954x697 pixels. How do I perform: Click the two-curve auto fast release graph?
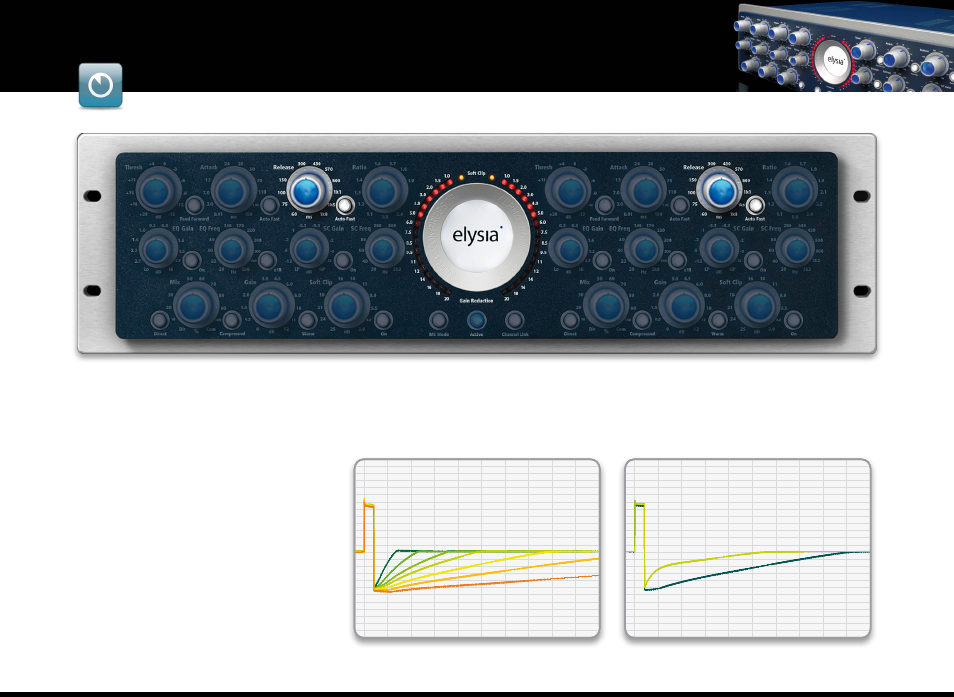[x=748, y=548]
